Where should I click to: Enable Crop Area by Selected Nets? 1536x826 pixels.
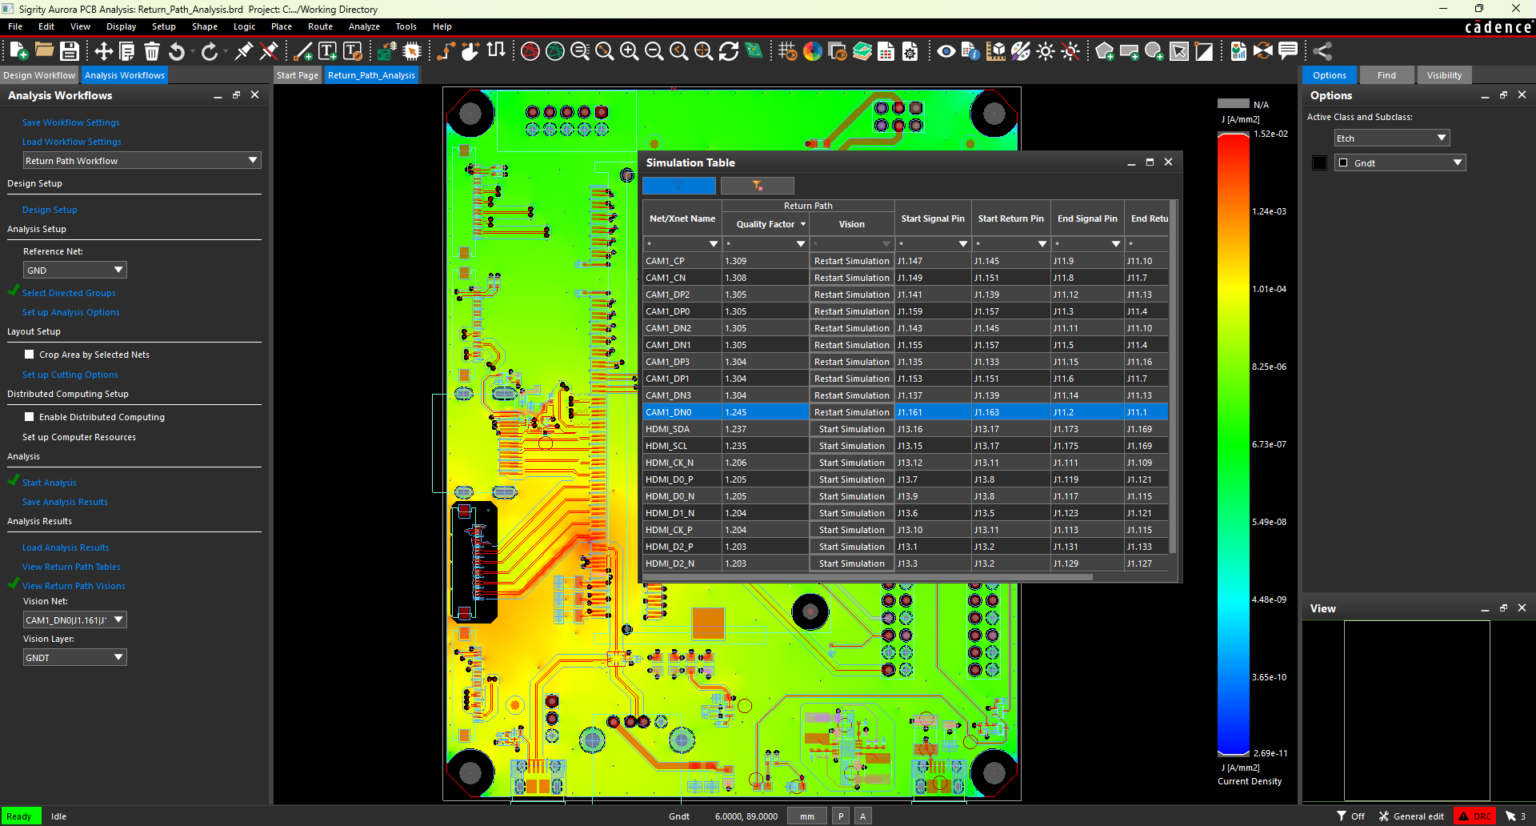coord(29,354)
